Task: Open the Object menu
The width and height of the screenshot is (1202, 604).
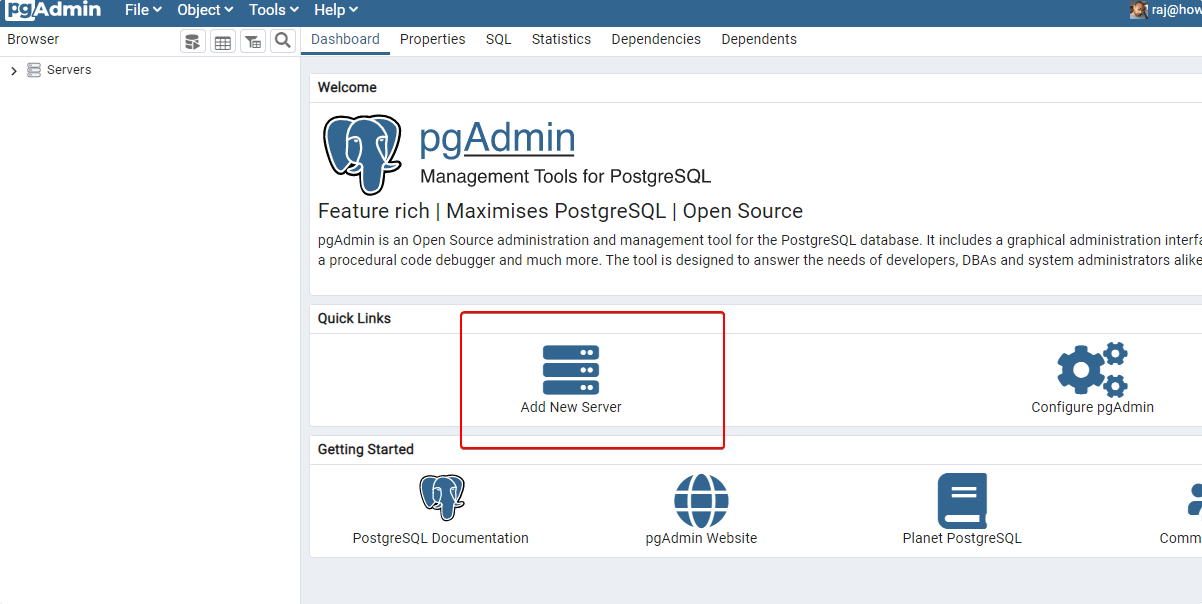Action: pyautogui.click(x=205, y=10)
